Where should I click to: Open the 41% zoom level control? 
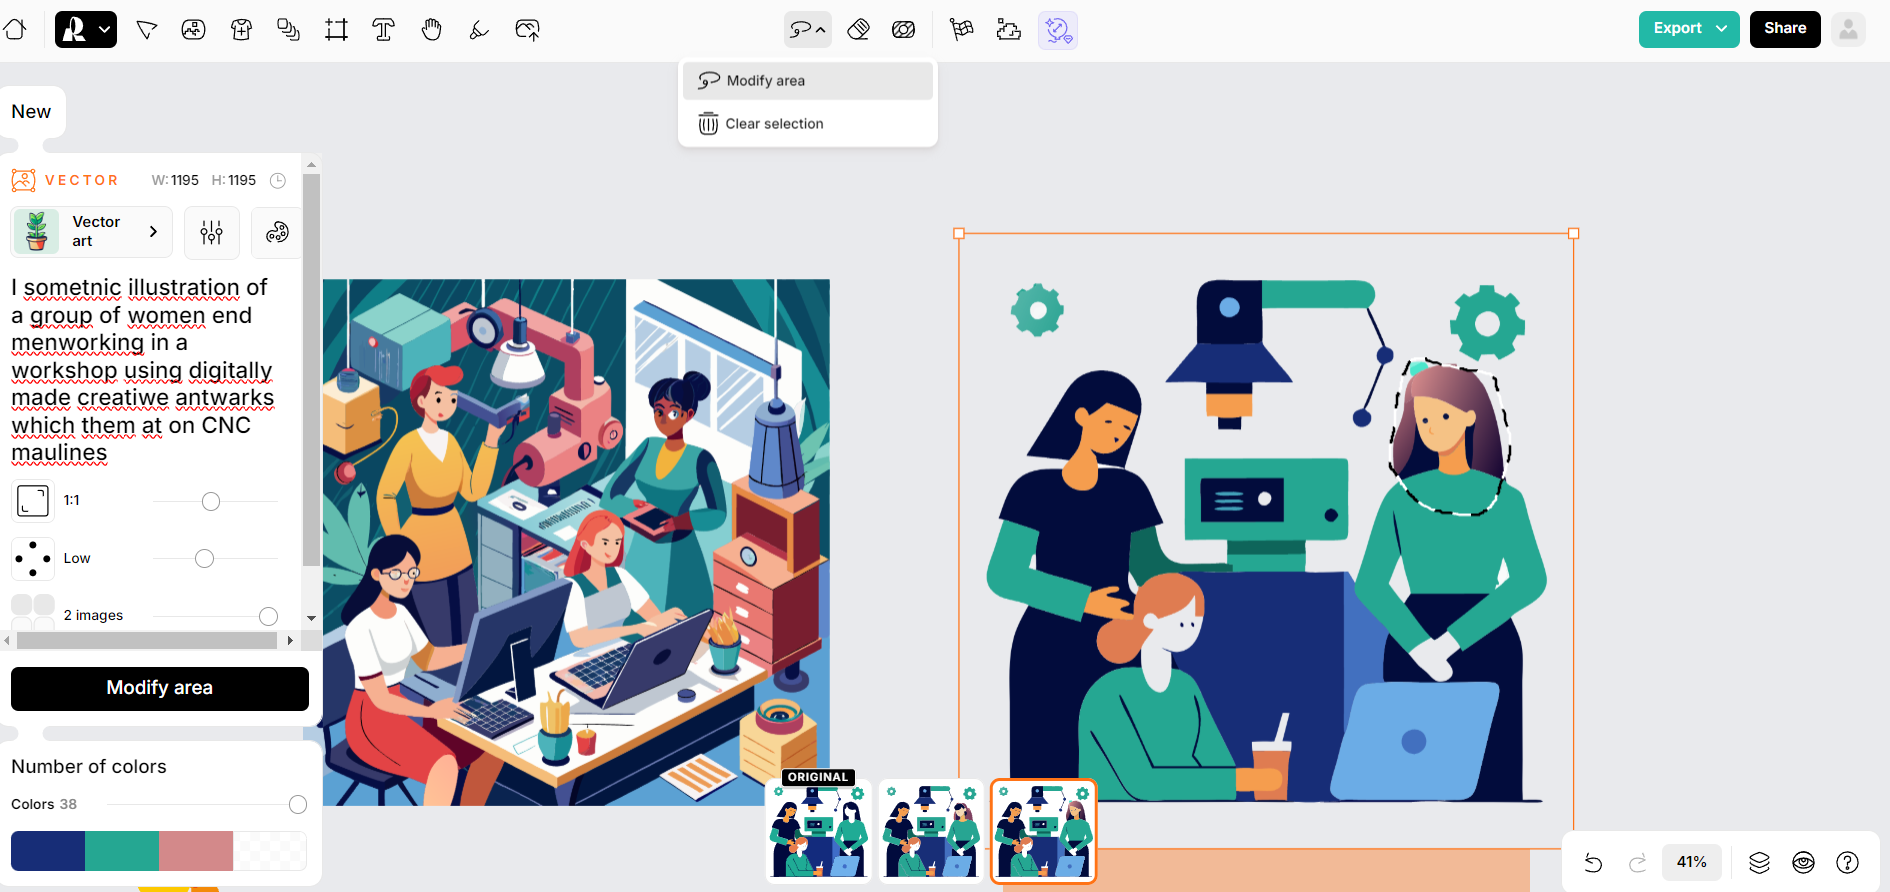coord(1692,862)
